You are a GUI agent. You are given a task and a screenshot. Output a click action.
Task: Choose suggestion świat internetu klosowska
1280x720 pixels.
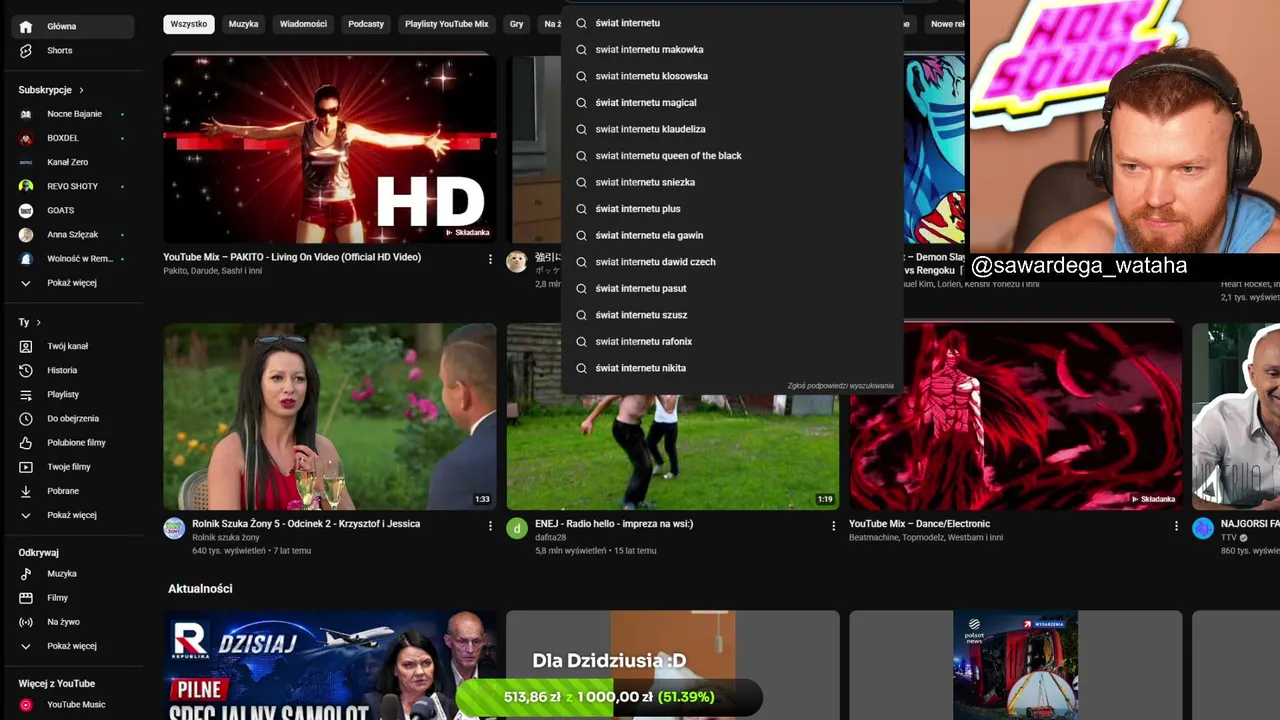click(732, 76)
